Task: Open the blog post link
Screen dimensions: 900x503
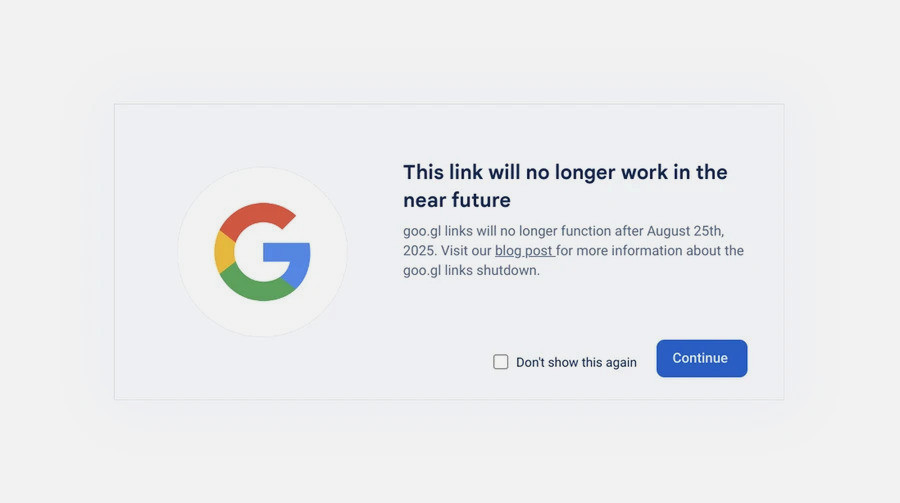Action: [x=524, y=251]
